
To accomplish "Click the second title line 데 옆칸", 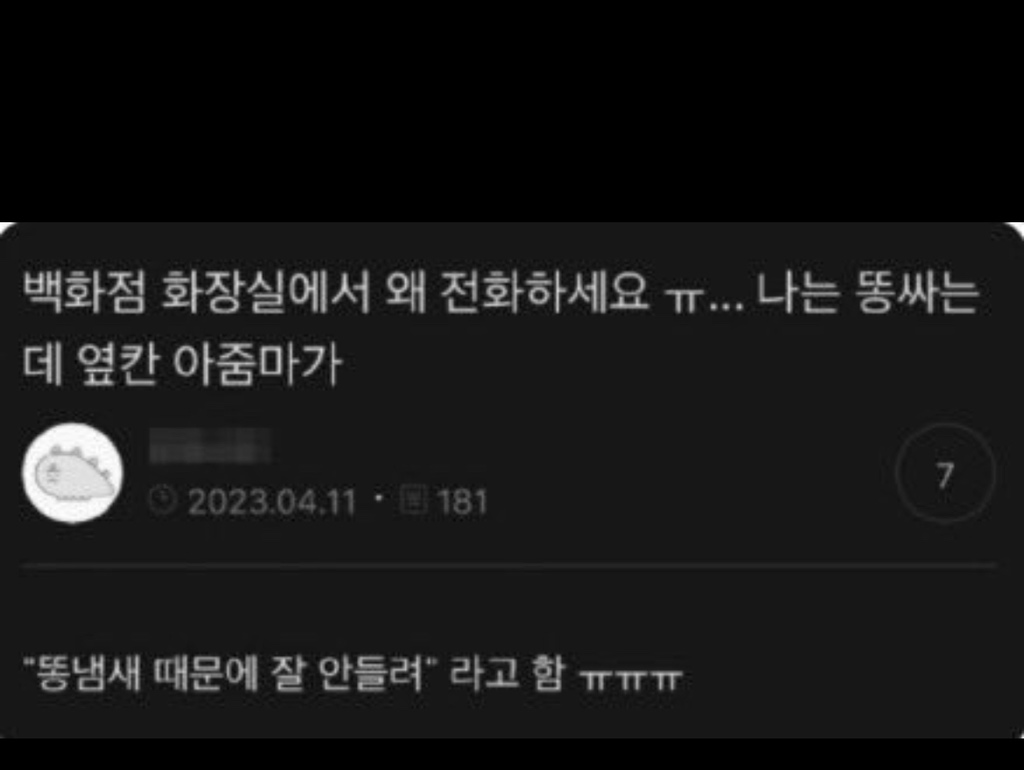I will tap(90, 363).
